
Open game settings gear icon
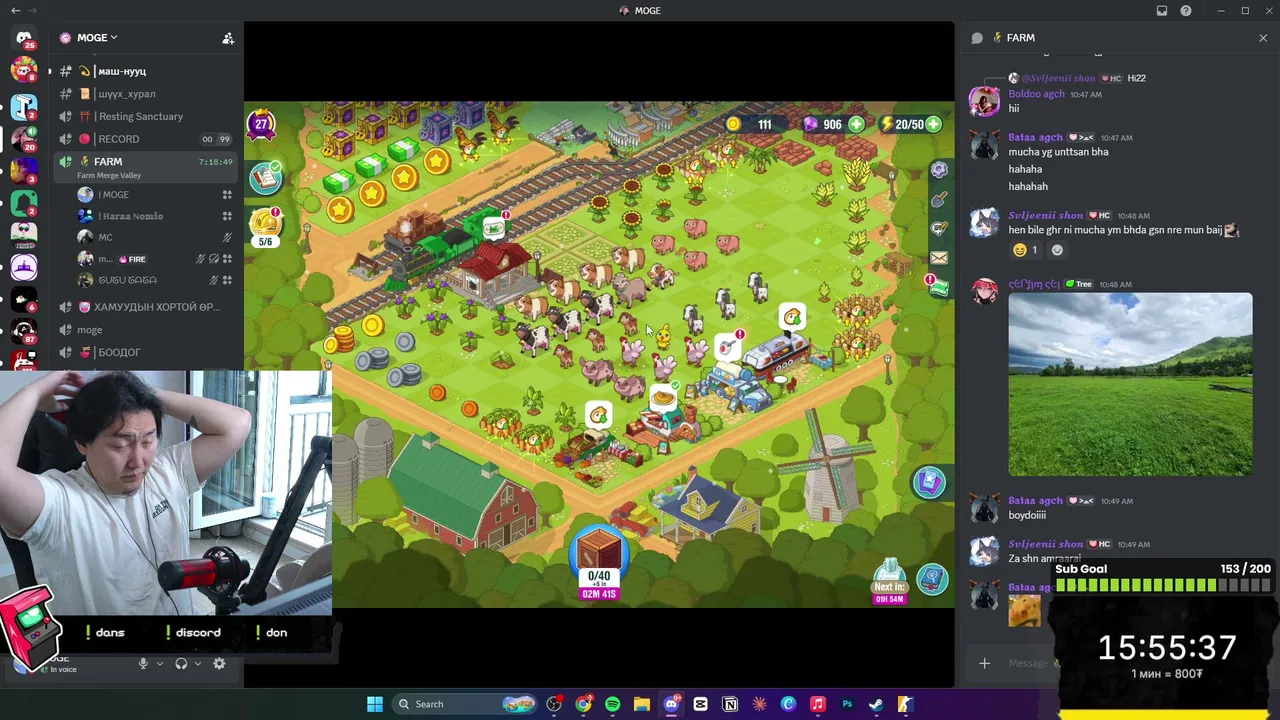pyautogui.click(x=939, y=170)
